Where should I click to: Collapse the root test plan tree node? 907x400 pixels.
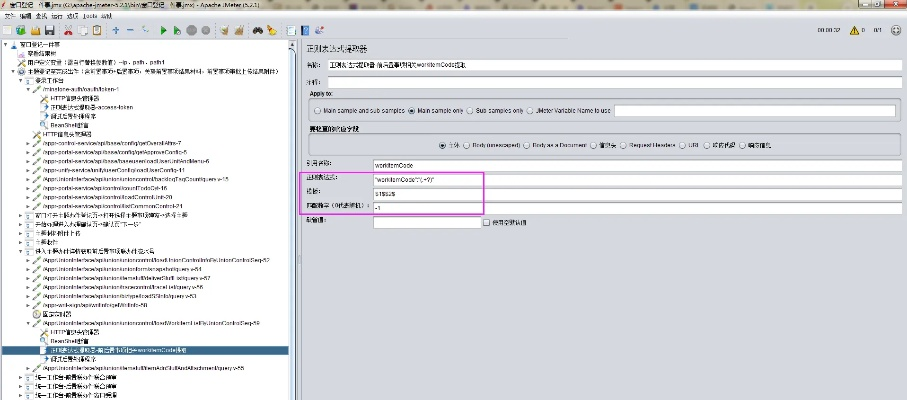coord(6,45)
